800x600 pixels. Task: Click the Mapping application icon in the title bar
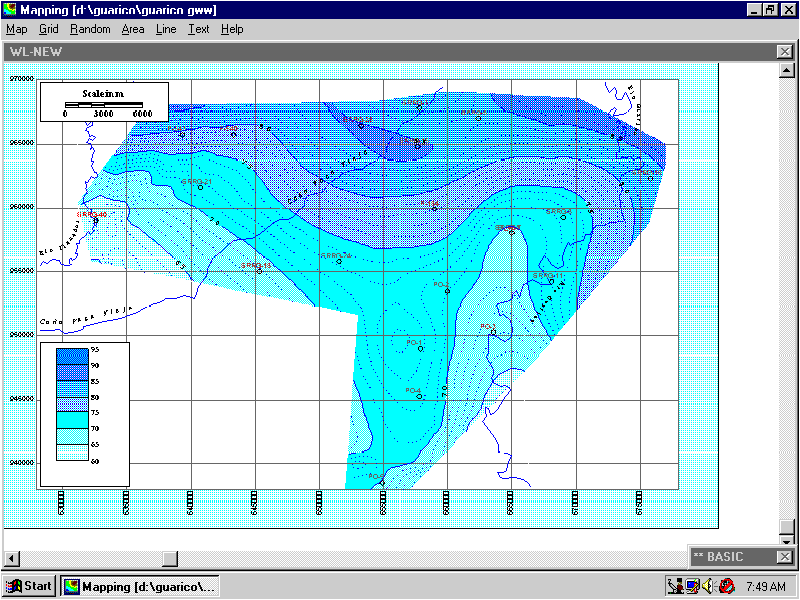pos(9,10)
